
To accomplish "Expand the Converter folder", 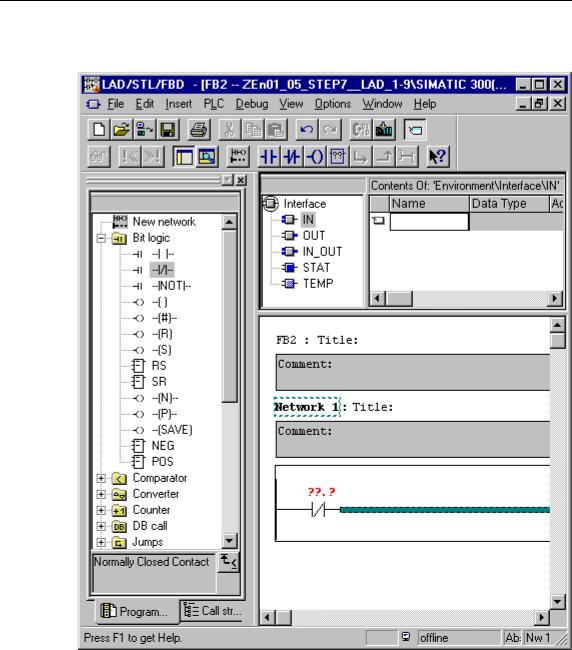I will [x=101, y=495].
